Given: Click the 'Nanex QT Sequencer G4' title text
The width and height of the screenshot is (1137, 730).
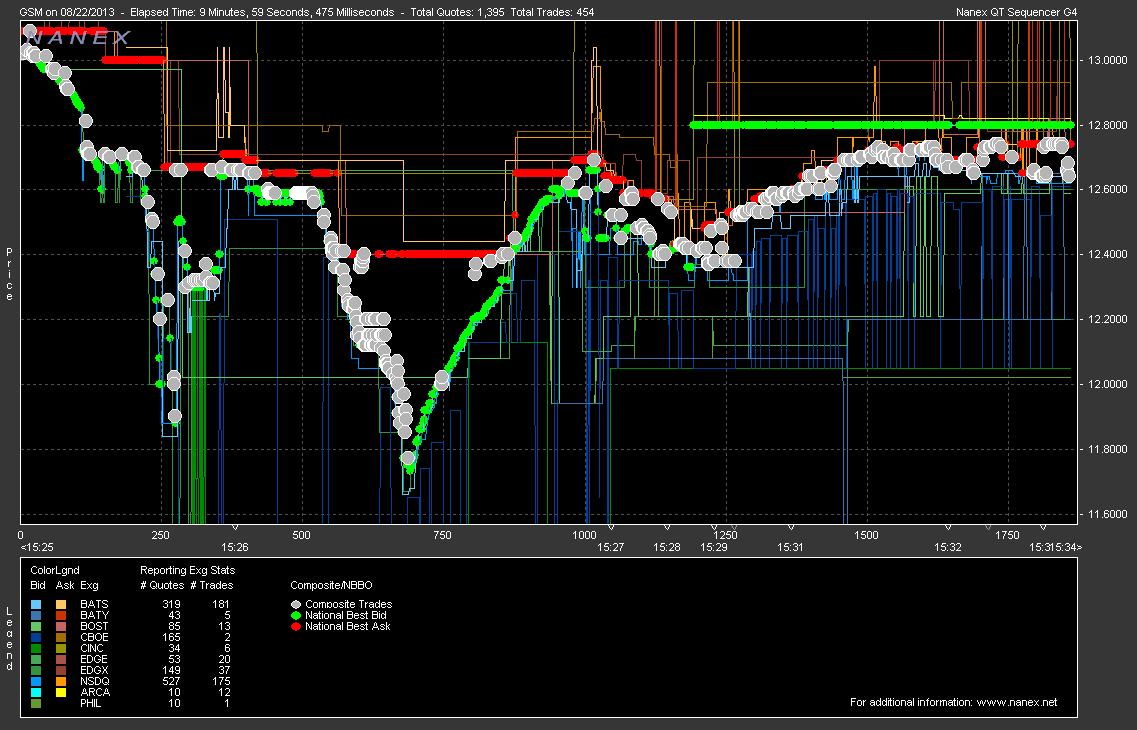Looking at the screenshot, I should coord(1017,12).
